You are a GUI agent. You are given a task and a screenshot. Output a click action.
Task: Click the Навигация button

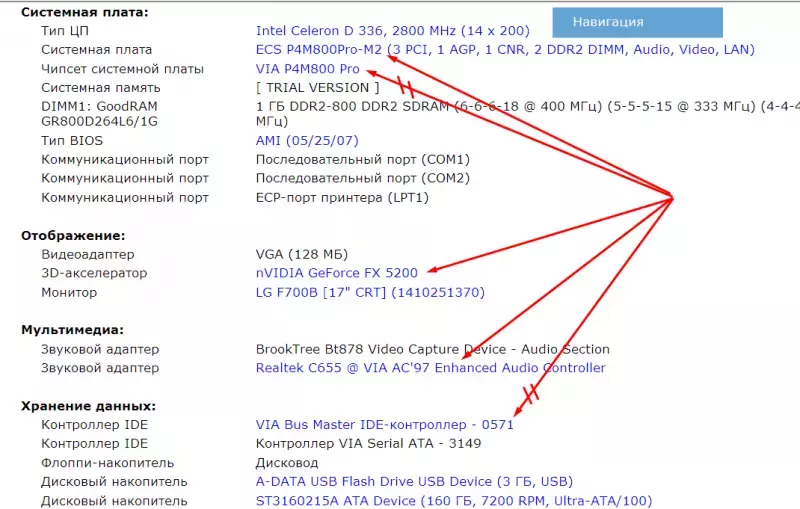click(637, 22)
